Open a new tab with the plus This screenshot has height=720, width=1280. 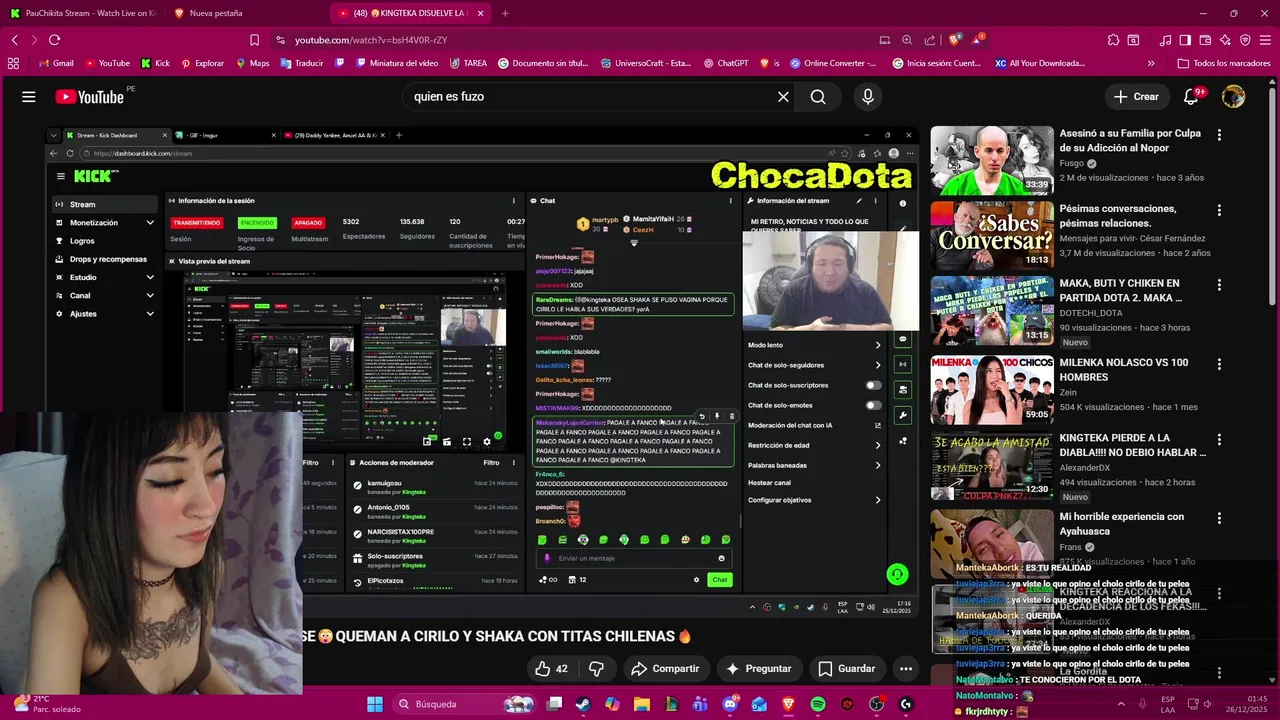[x=505, y=13]
